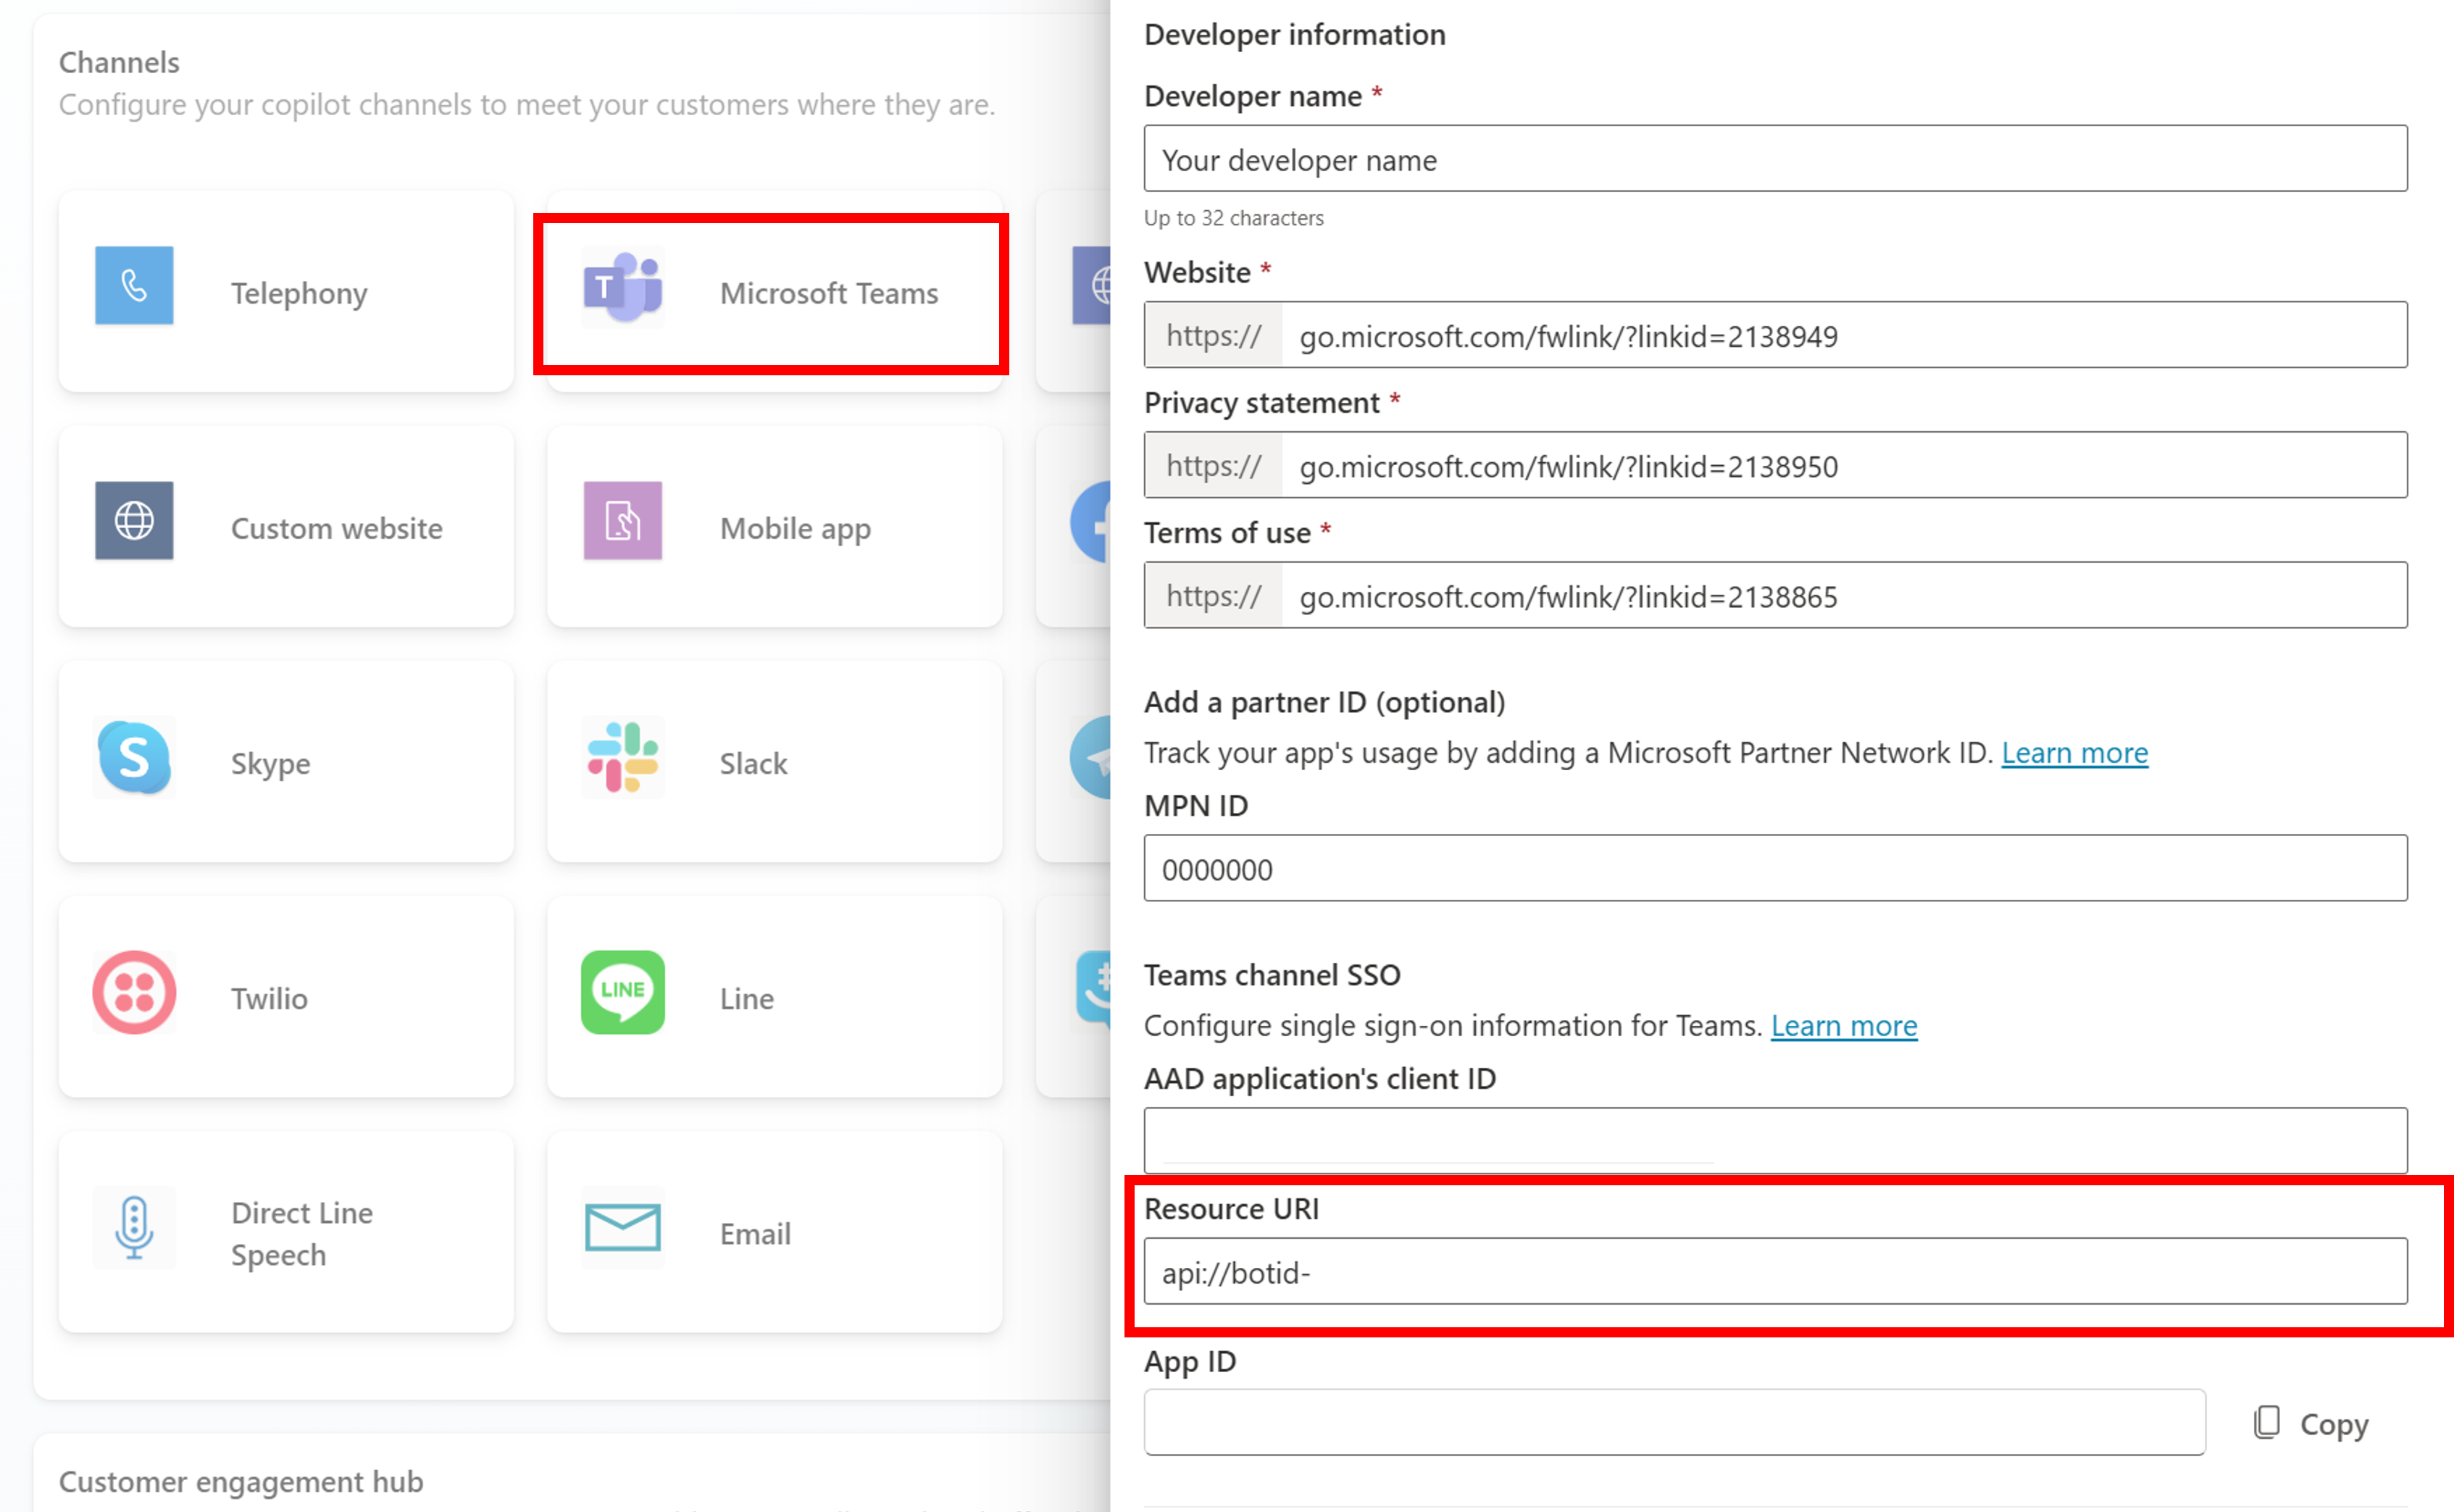Select the MPN ID input field
2454x1512 pixels.
pyautogui.click(x=1776, y=869)
